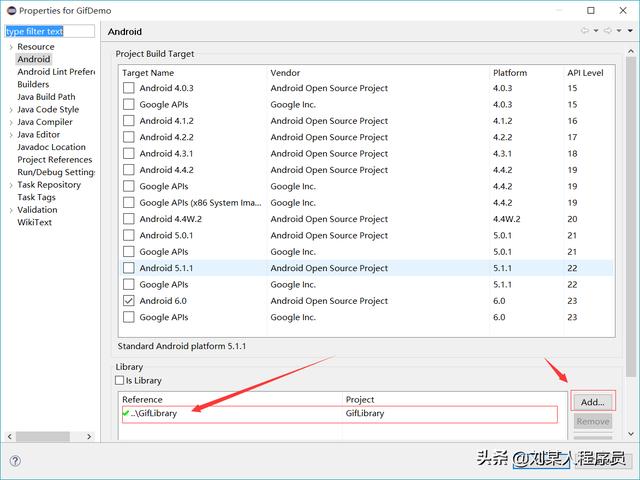Click the Eclipse icon in title bar
The image size is (640, 480).
coord(11,10)
